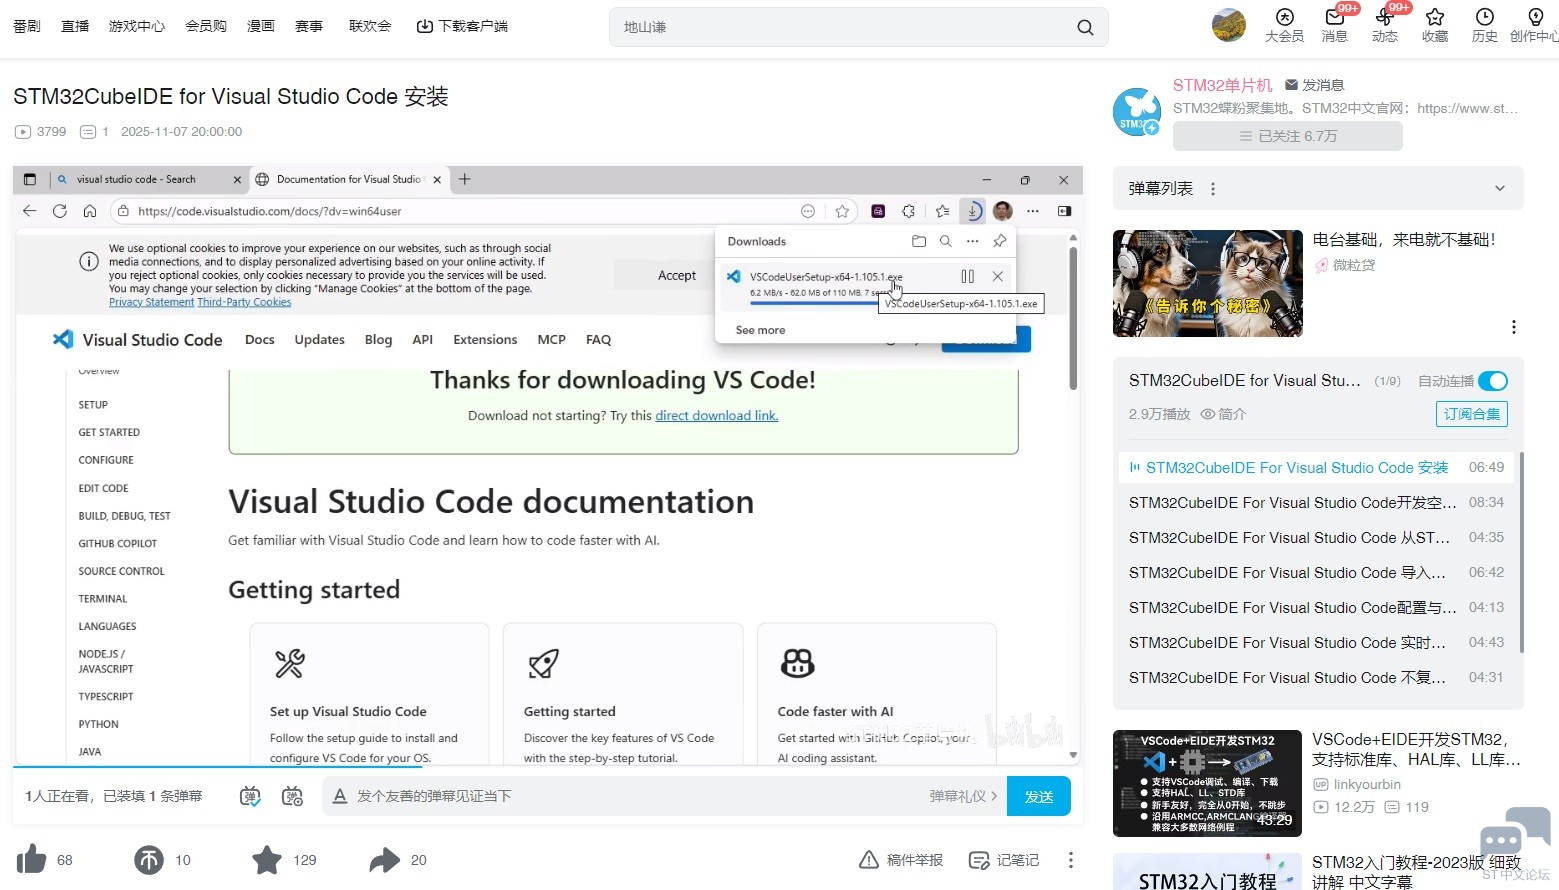Open the VSCode+EIDE开发STM32 video thumbnail

[1207, 783]
